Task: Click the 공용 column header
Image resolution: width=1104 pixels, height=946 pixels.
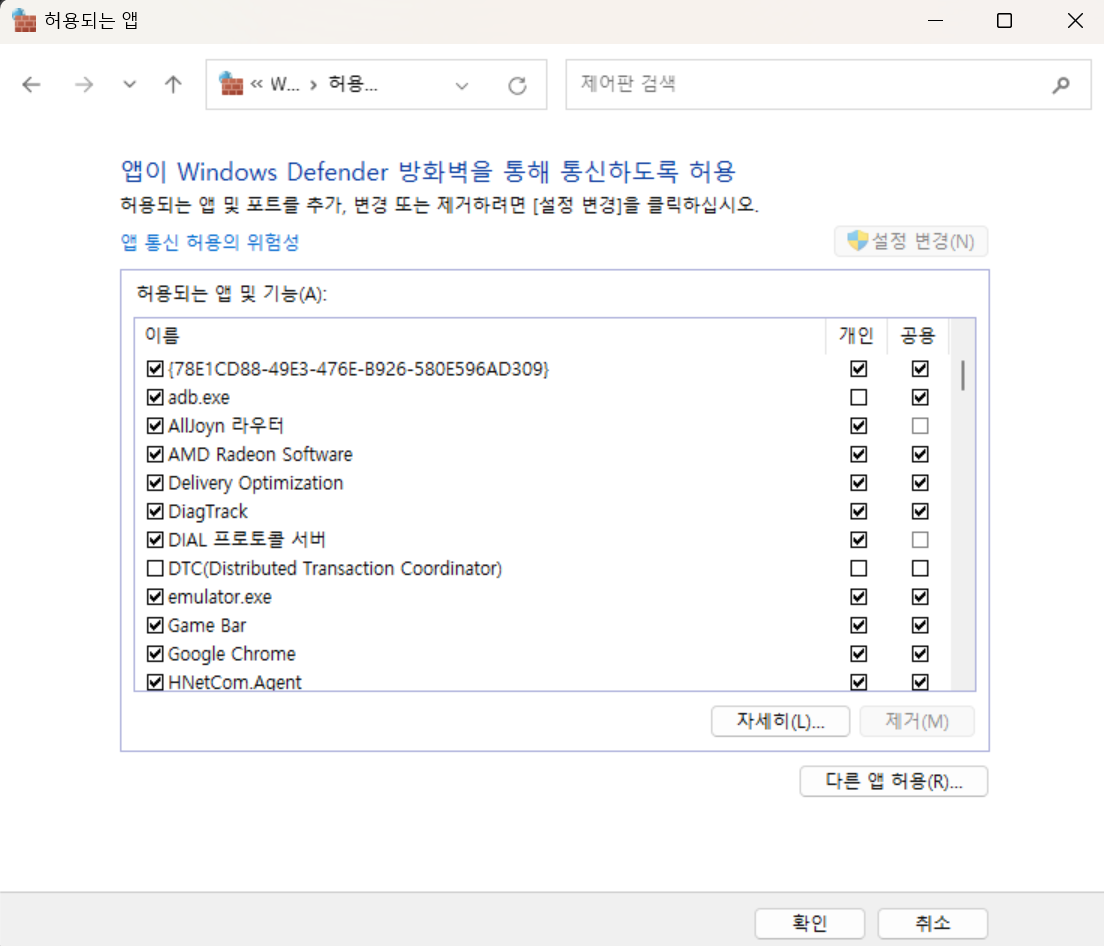Action: pyautogui.click(x=918, y=335)
